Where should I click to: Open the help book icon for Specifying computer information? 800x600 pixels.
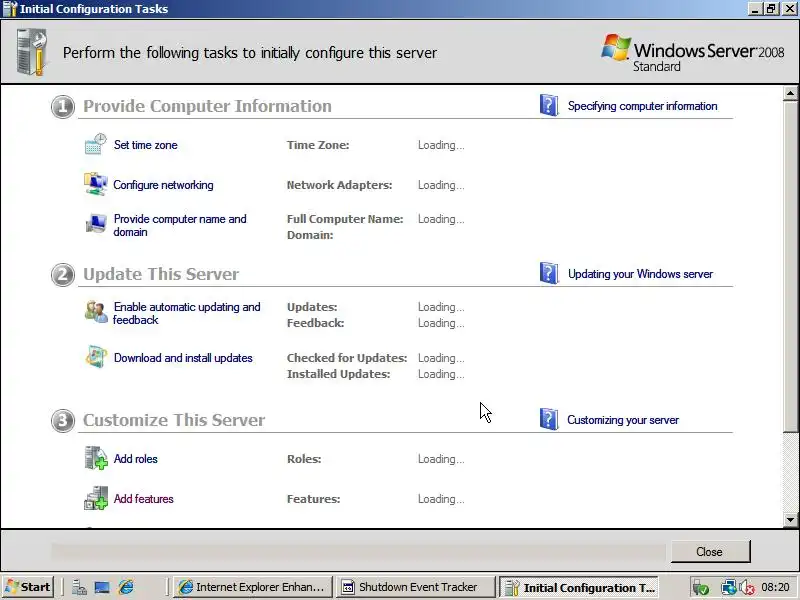[549, 105]
